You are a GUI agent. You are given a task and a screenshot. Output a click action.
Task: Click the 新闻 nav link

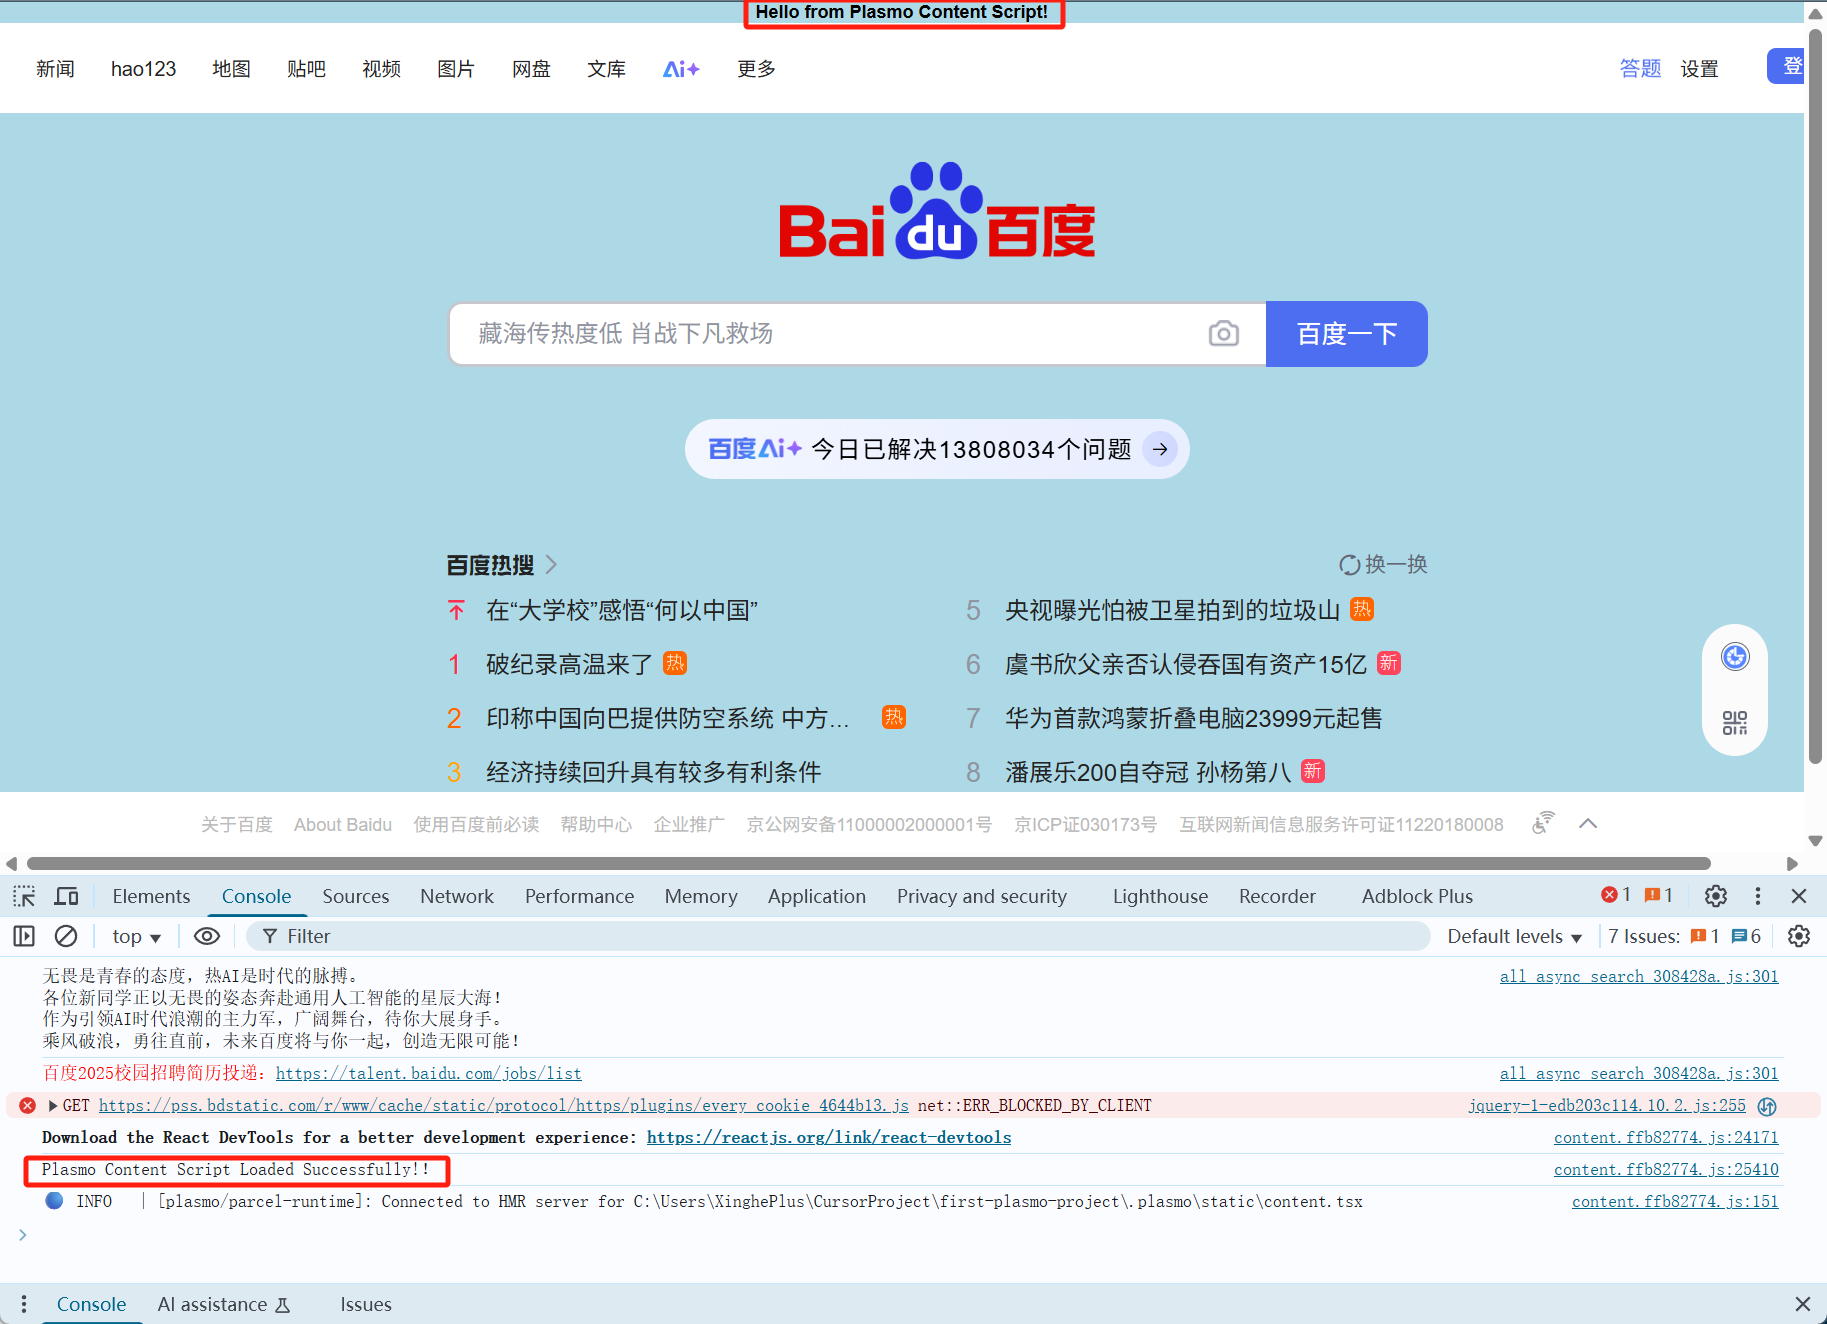click(55, 69)
